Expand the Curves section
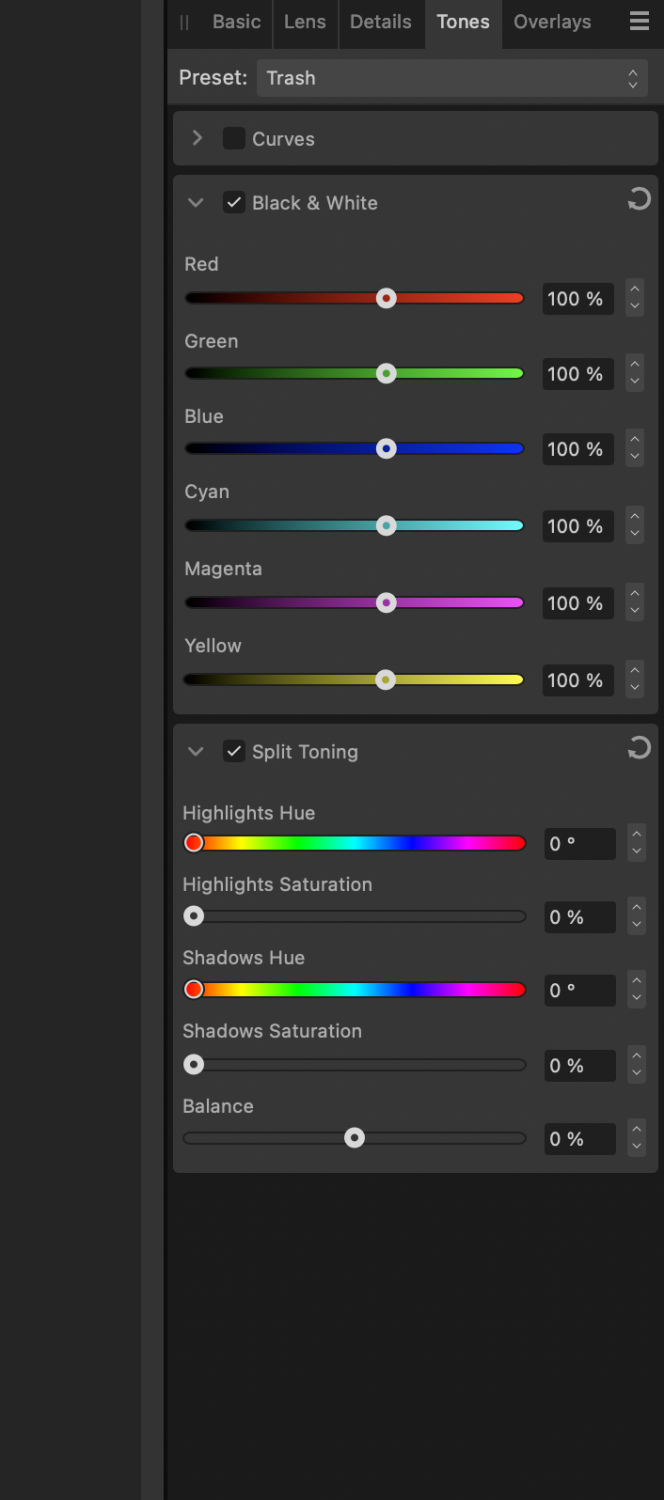Viewport: 664px width, 1500px height. coord(197,139)
